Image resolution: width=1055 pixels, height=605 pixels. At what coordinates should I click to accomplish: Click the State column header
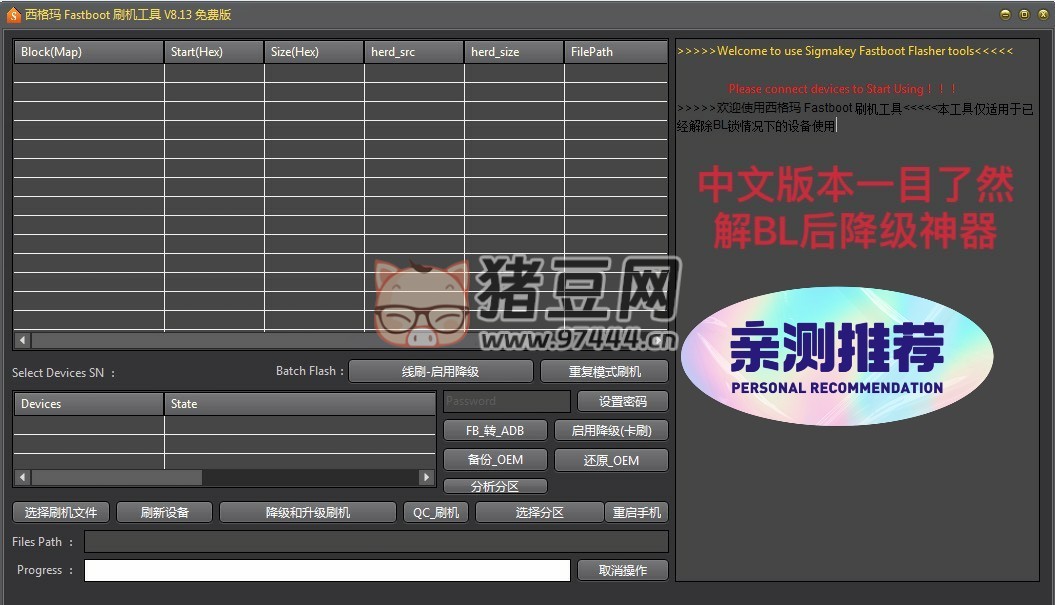click(x=300, y=404)
